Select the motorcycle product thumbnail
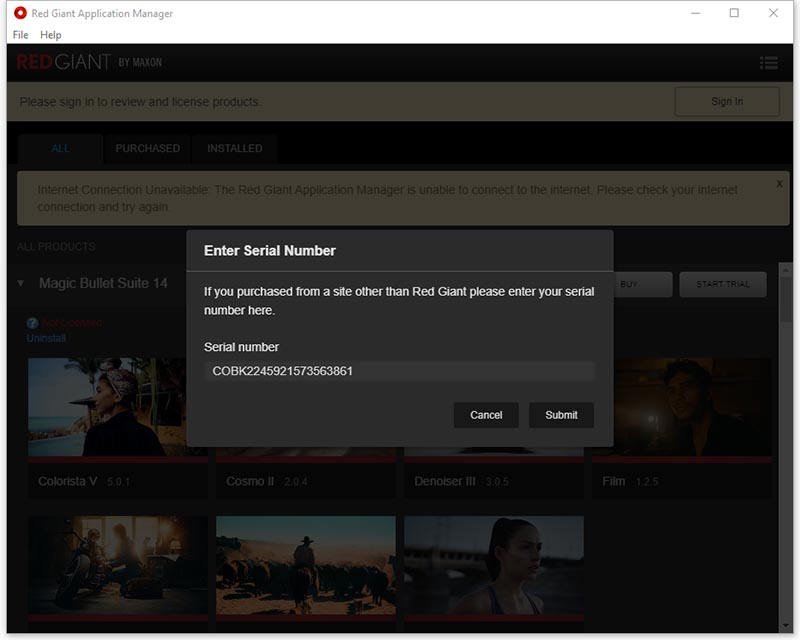Screen dimensions: 800x640 pos(118,565)
